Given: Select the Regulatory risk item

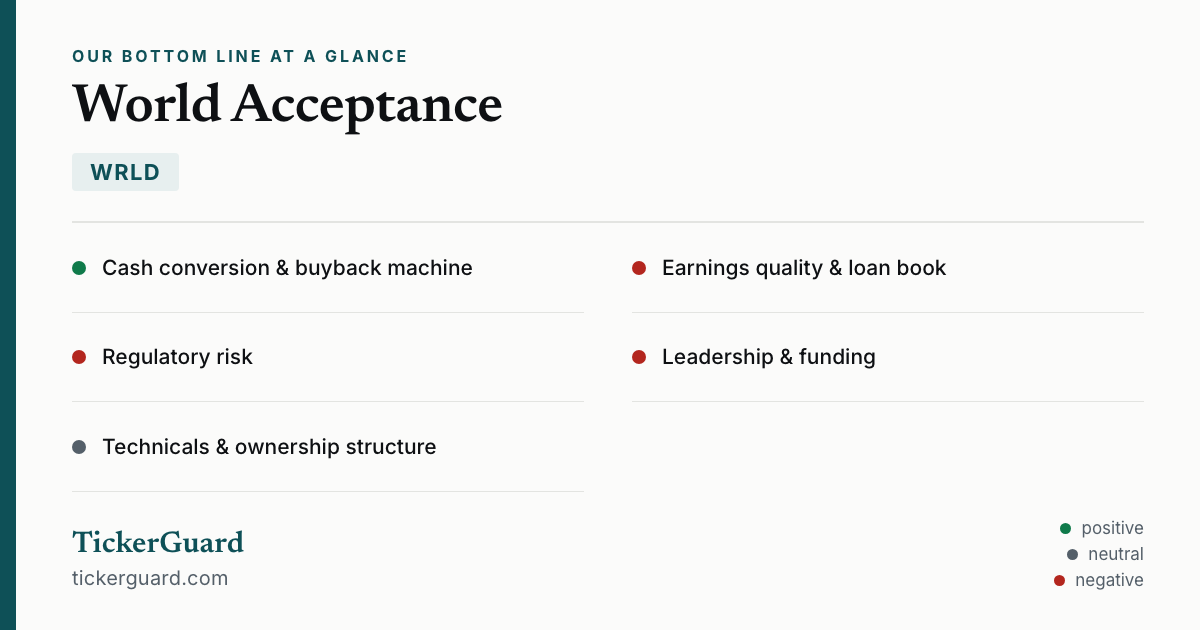Looking at the screenshot, I should click(328, 357).
